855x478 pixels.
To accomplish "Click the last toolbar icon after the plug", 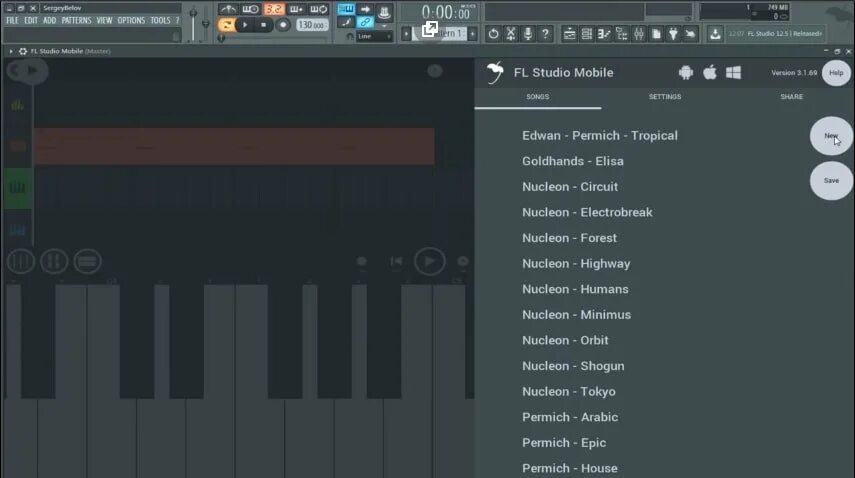I will [x=690, y=34].
